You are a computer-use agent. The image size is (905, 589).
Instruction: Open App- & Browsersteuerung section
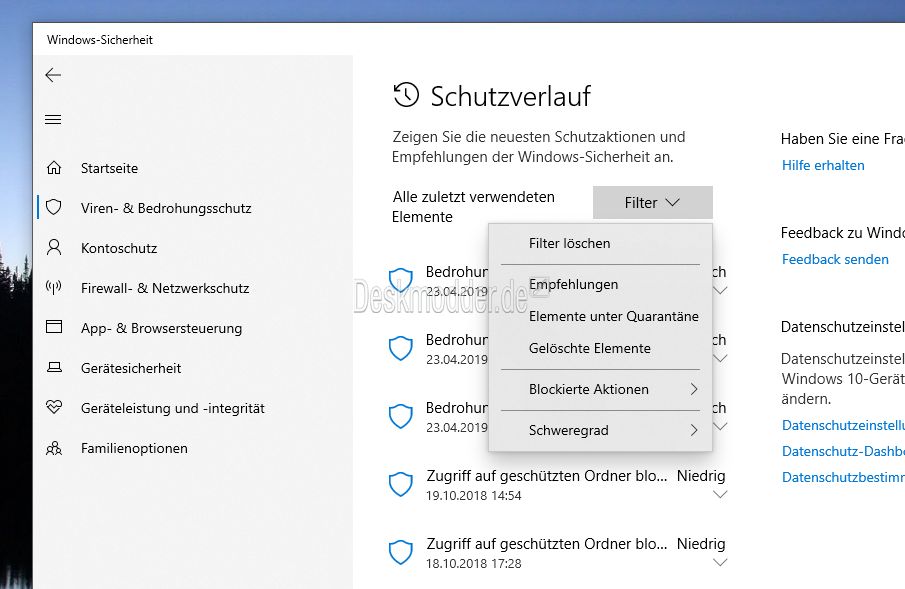[162, 328]
